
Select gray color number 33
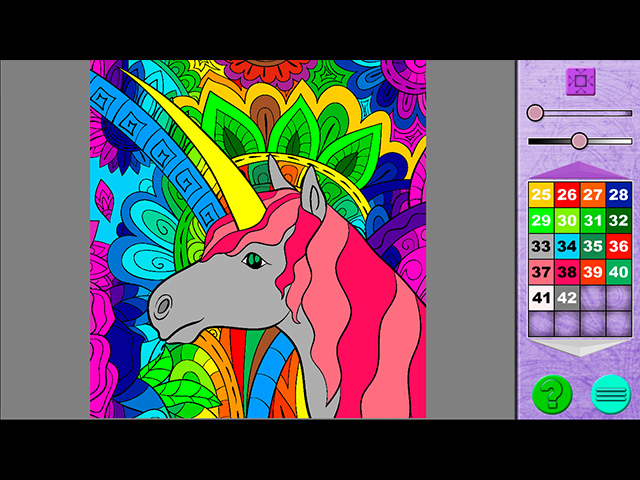(541, 246)
